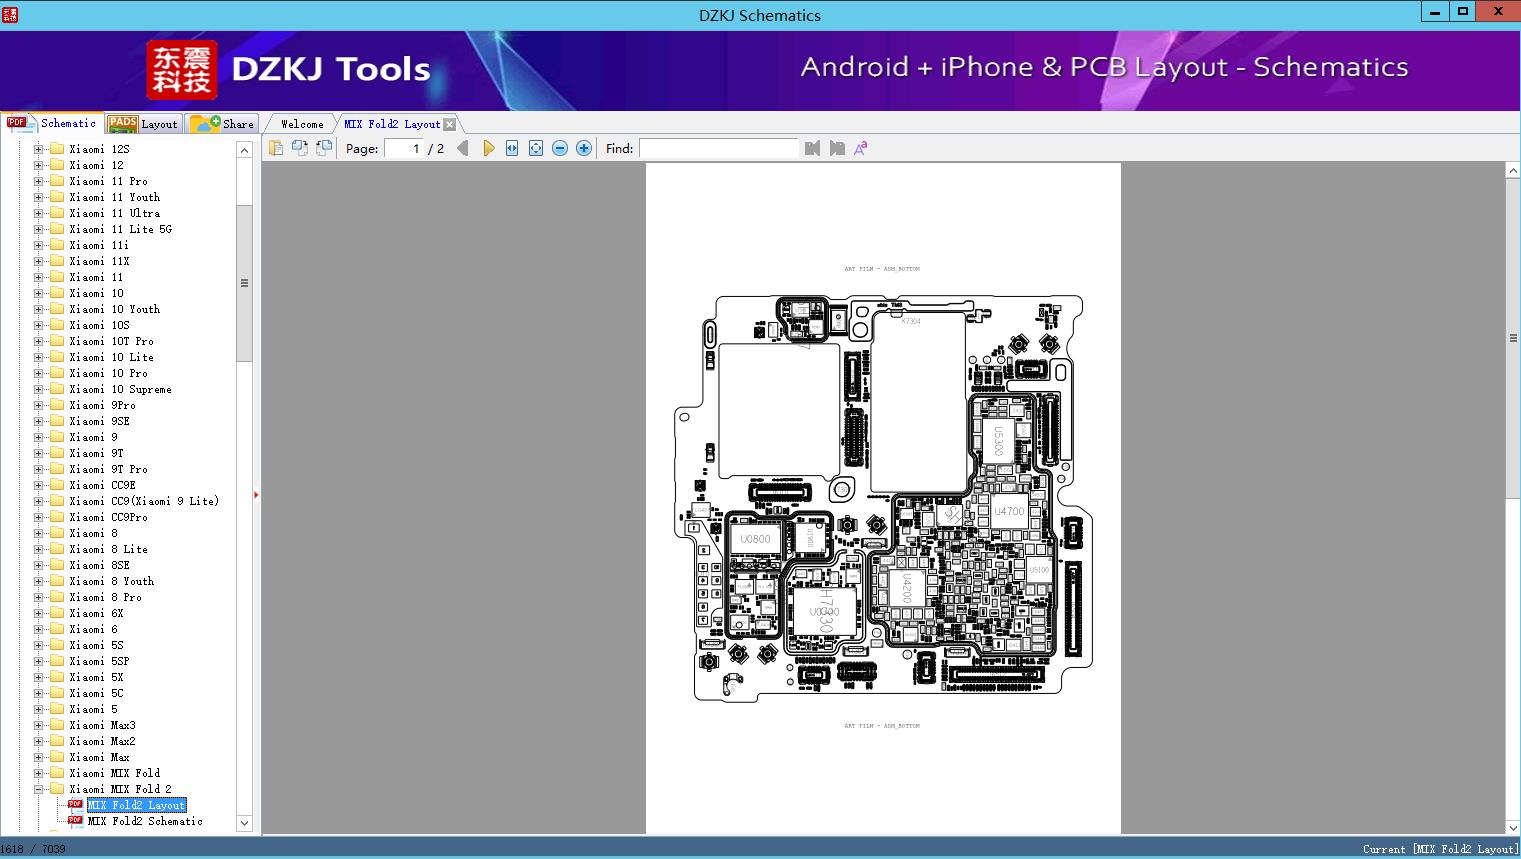The image size is (1521, 859).
Task: Zoom in with the plus icon
Action: (584, 148)
